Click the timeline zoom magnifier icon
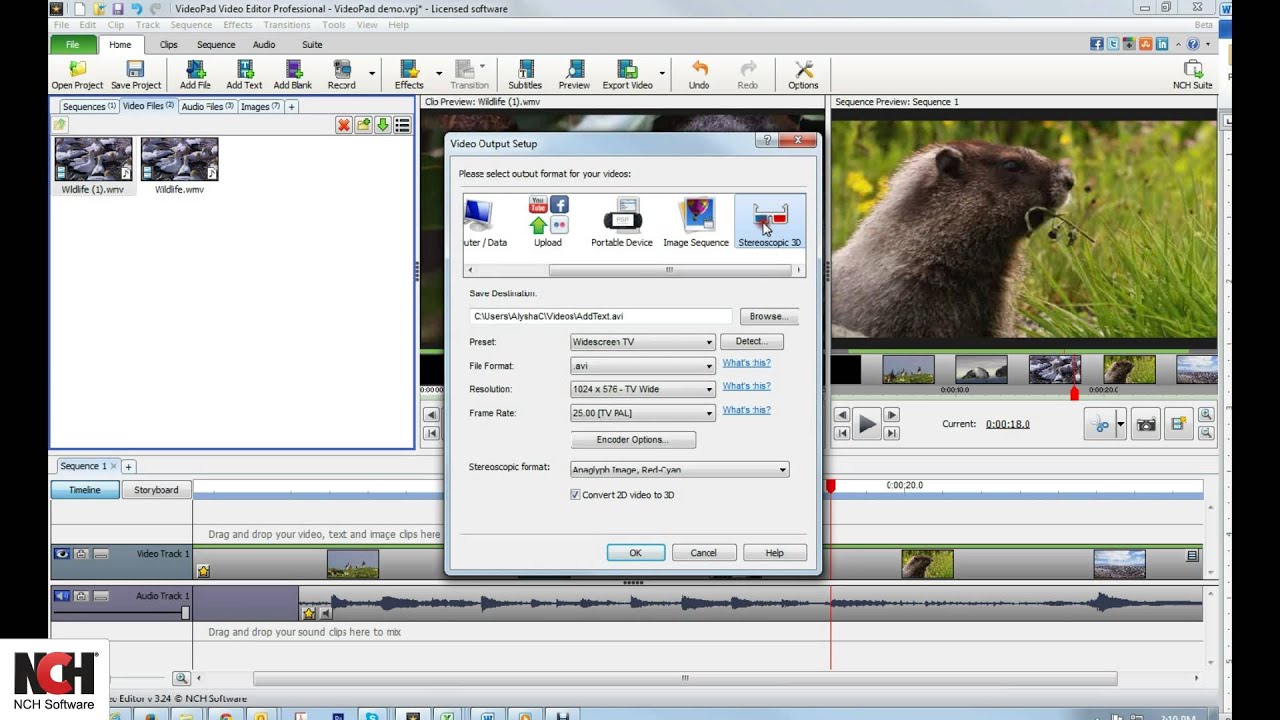1280x720 pixels. [181, 678]
